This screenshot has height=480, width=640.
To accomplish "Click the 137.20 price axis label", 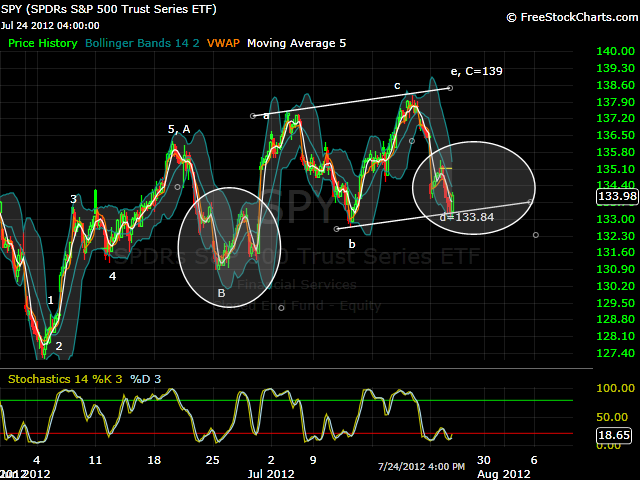I will pyautogui.click(x=616, y=118).
